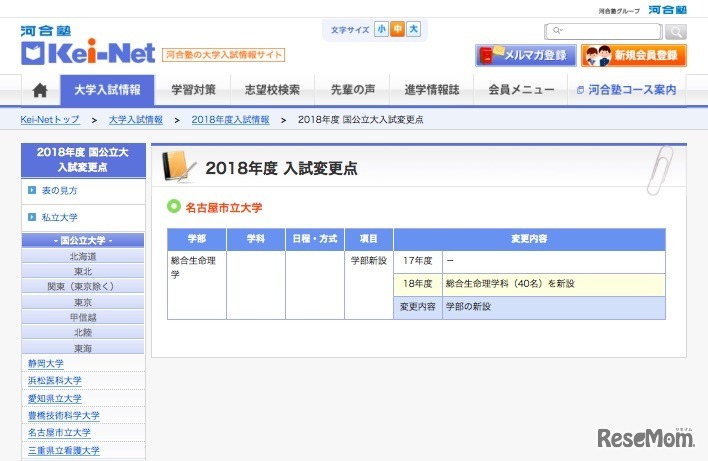Expand the 北海道 region
Viewport: 708px width, 461px height.
pos(83,256)
